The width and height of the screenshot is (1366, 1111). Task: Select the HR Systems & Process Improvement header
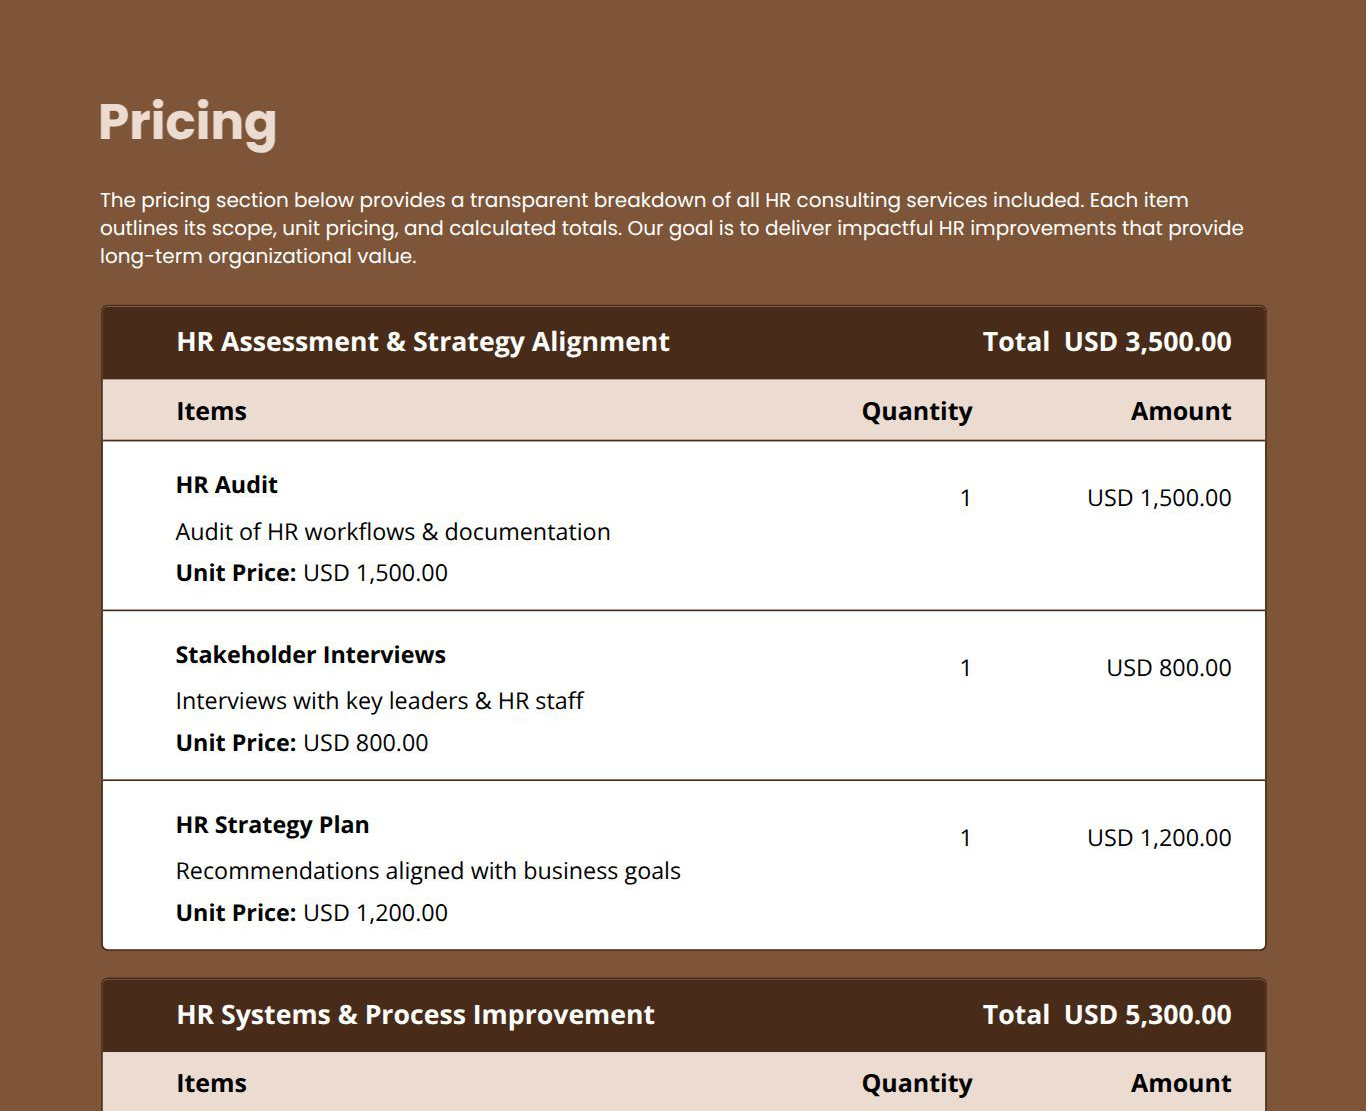414,1015
